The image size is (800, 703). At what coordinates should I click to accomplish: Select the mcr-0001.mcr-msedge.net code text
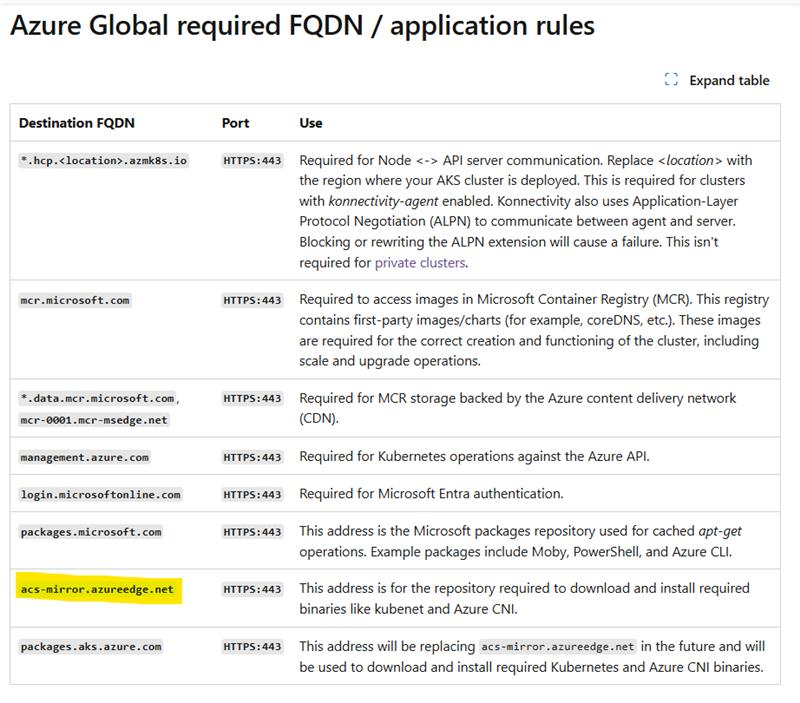click(94, 420)
